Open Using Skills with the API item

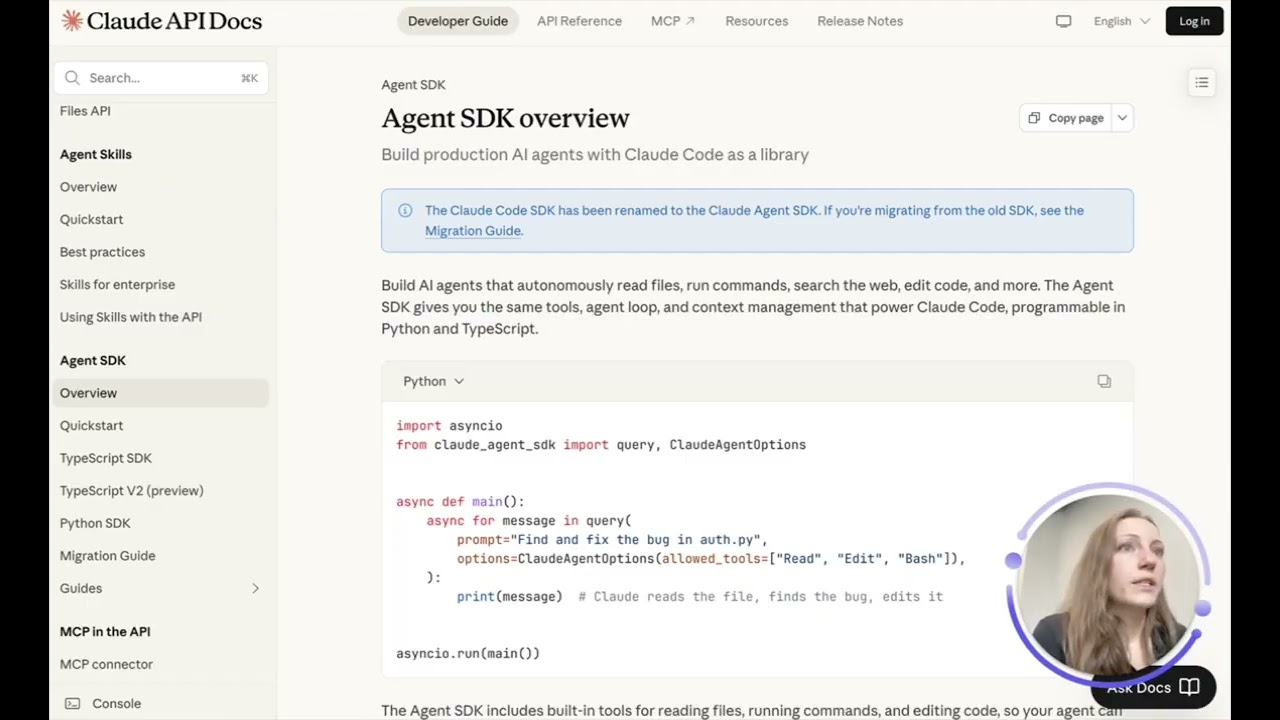coord(130,317)
